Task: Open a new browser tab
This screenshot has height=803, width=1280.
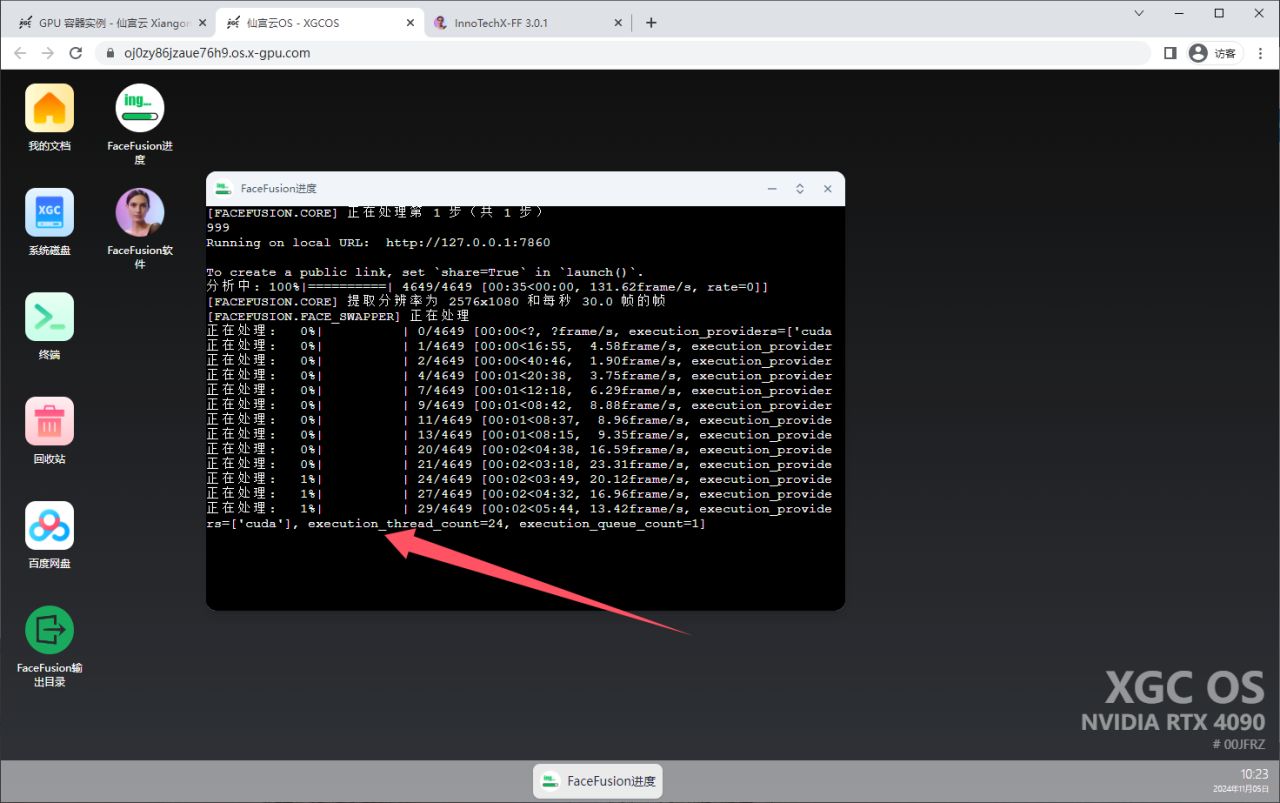Action: click(651, 23)
